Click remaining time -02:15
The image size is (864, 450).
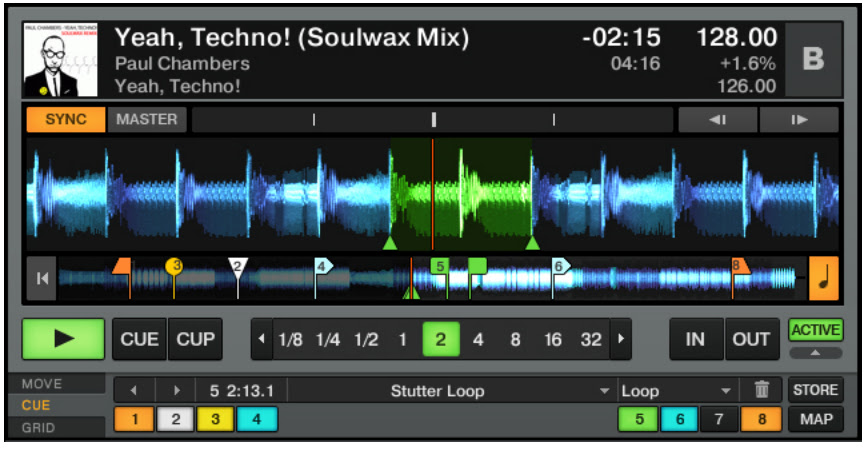pos(622,37)
